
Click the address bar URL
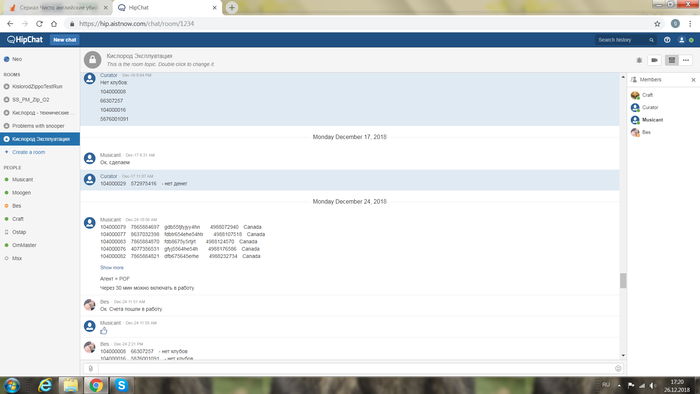point(137,24)
